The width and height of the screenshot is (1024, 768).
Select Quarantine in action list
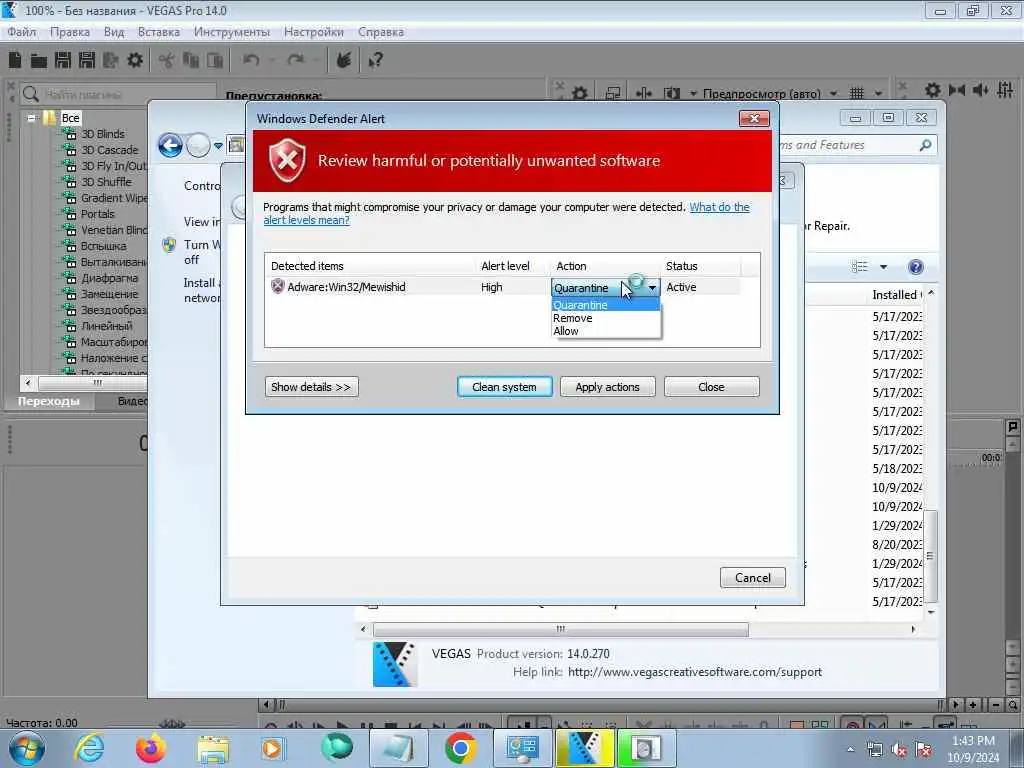coord(605,305)
